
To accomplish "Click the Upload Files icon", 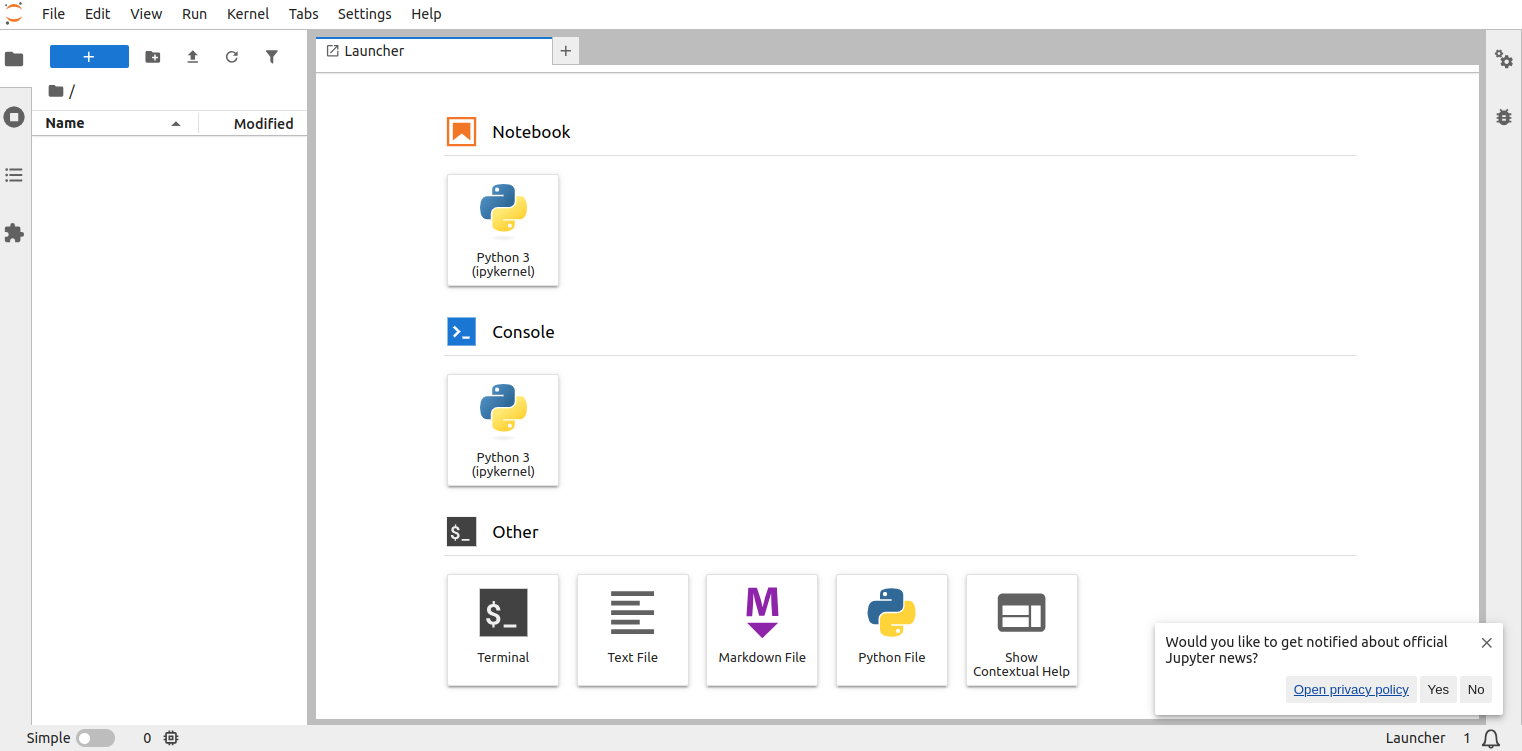I will 193,57.
